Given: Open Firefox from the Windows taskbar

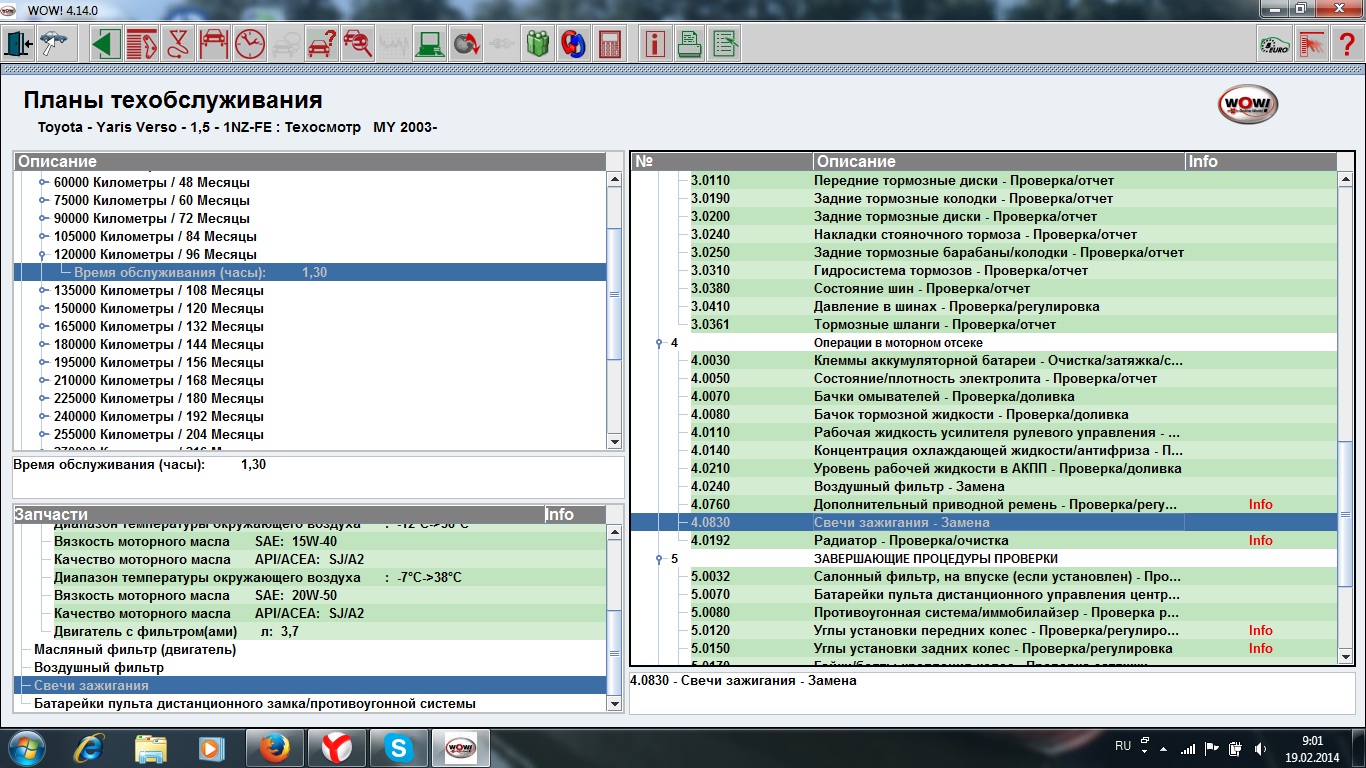Looking at the screenshot, I should (272, 748).
